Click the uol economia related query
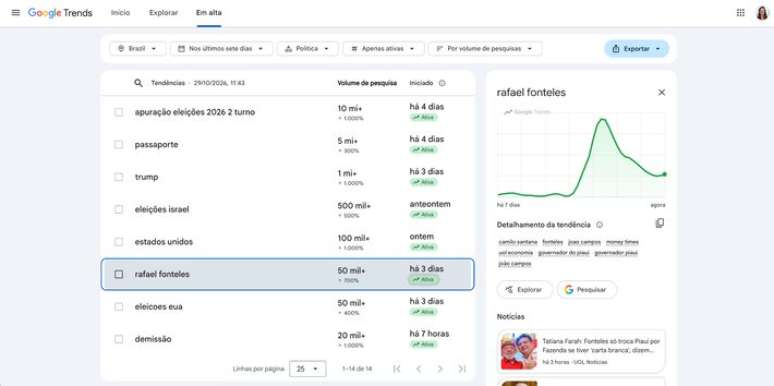Image resolution: width=774 pixels, height=386 pixels. click(516, 253)
